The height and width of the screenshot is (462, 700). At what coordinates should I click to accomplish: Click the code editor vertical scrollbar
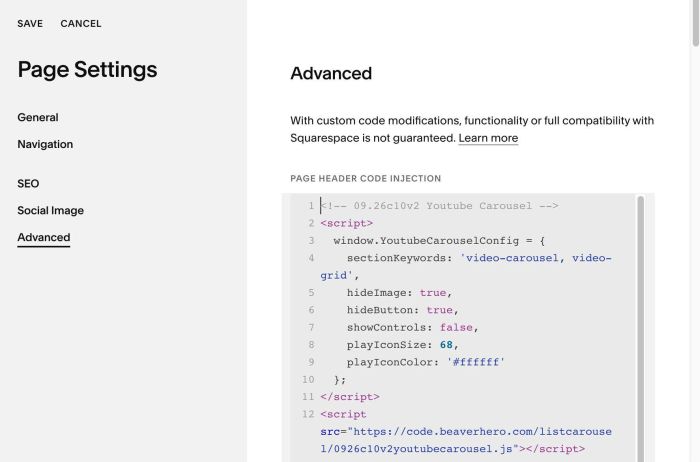pos(641,329)
